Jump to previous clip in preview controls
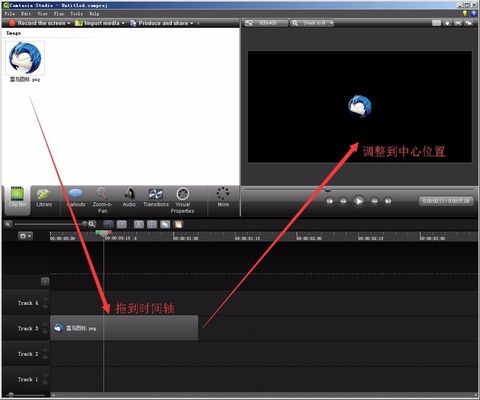The width and height of the screenshot is (480, 400). coord(330,201)
